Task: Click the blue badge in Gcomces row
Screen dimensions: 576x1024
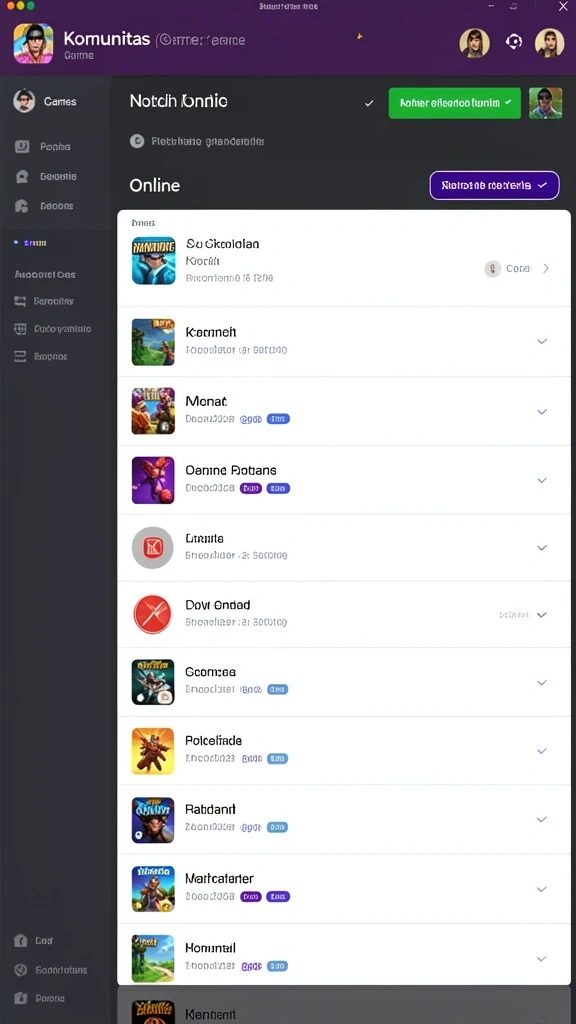Action: 278,689
